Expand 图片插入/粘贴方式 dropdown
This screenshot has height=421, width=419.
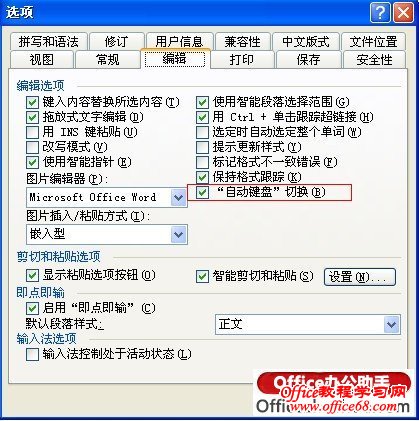[179, 234]
